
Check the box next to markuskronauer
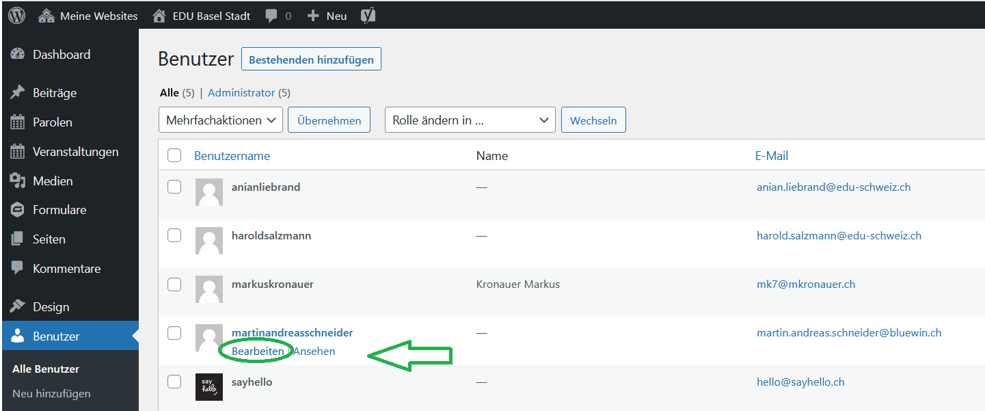coord(175,284)
